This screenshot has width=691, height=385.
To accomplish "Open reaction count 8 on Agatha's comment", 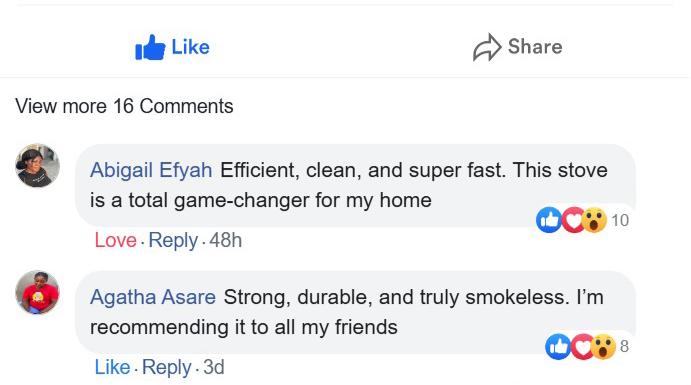I will click(x=624, y=347).
